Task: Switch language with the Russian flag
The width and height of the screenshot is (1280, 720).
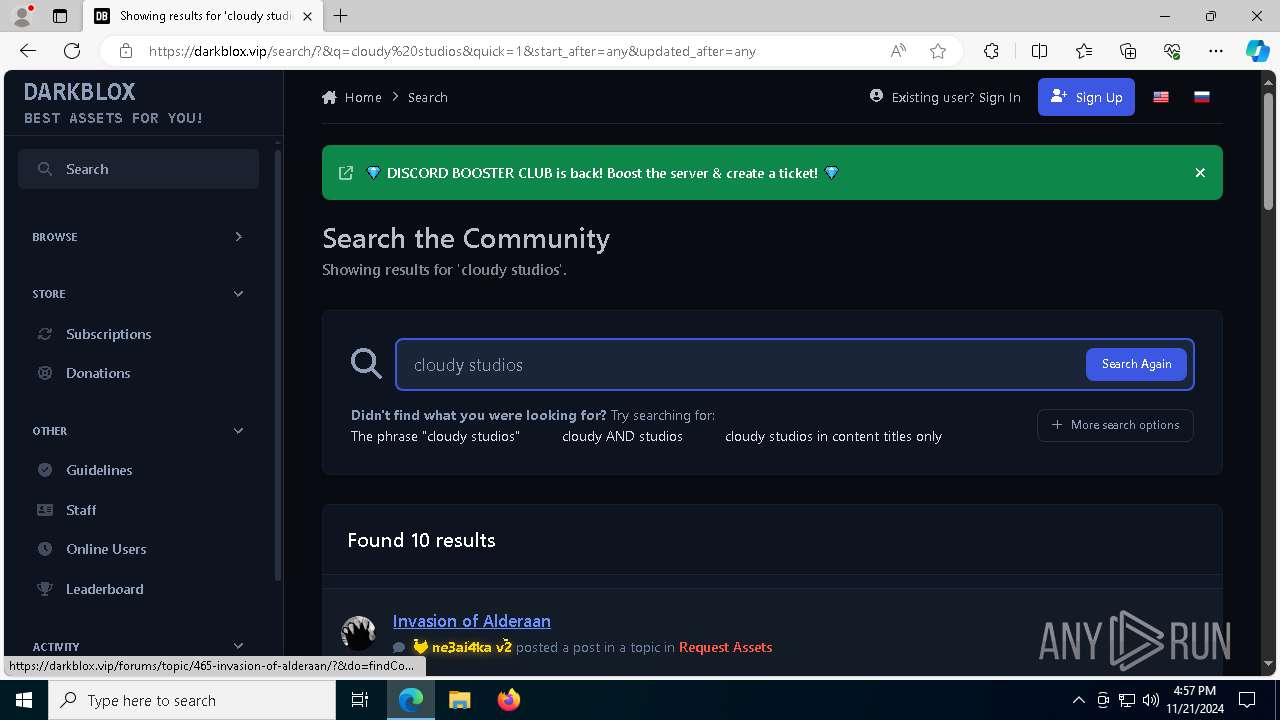Action: 1202,97
